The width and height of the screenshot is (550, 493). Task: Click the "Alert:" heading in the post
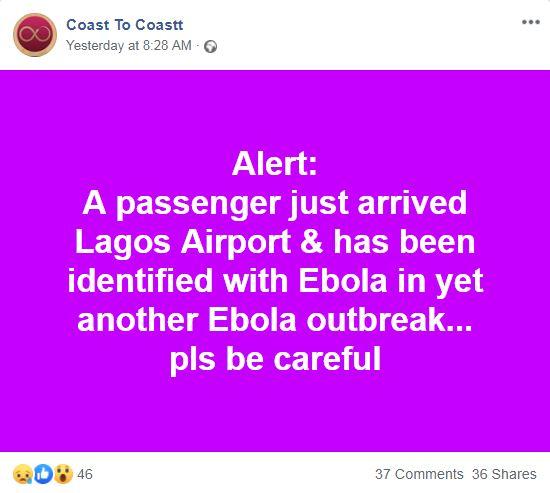[275, 164]
